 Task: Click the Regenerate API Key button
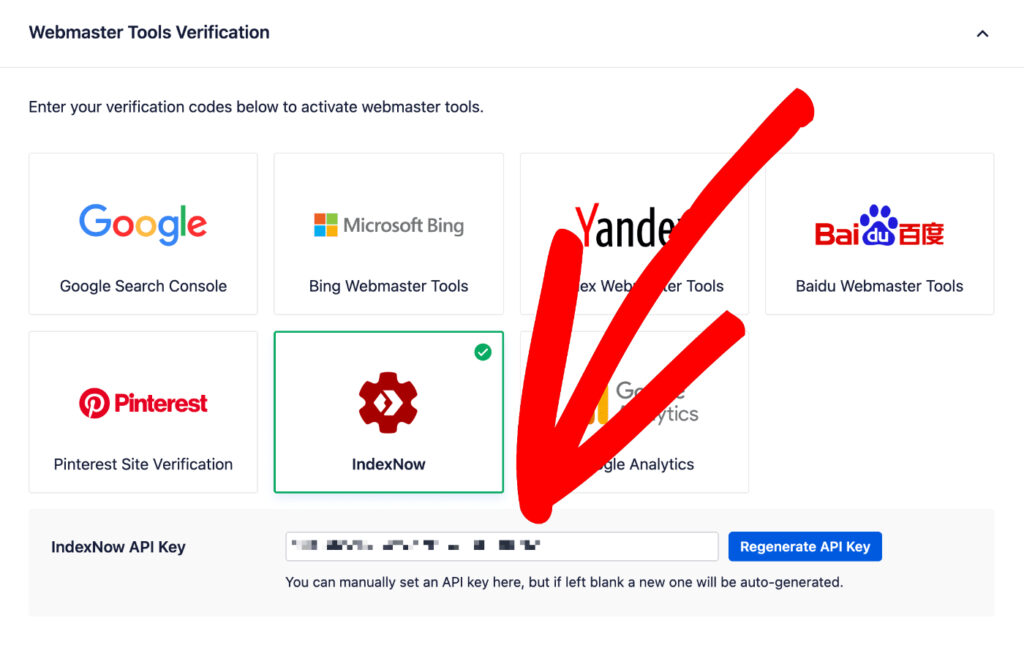point(805,546)
